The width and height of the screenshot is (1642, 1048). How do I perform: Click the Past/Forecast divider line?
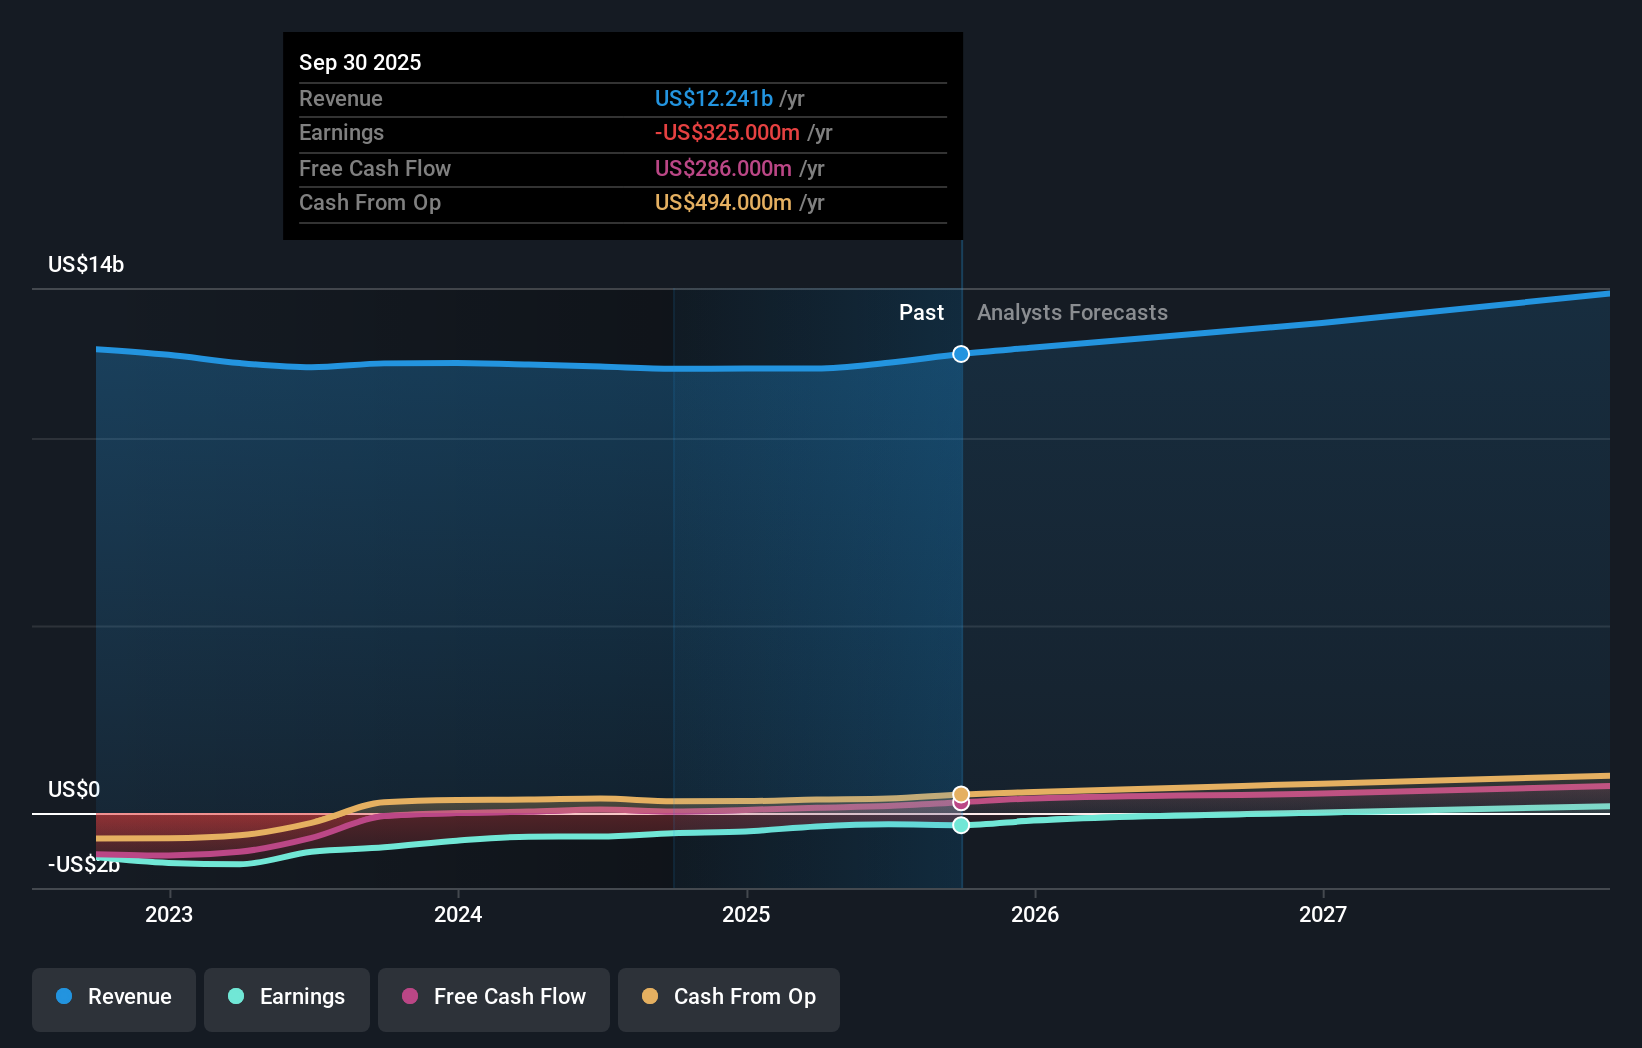pyautogui.click(x=961, y=550)
